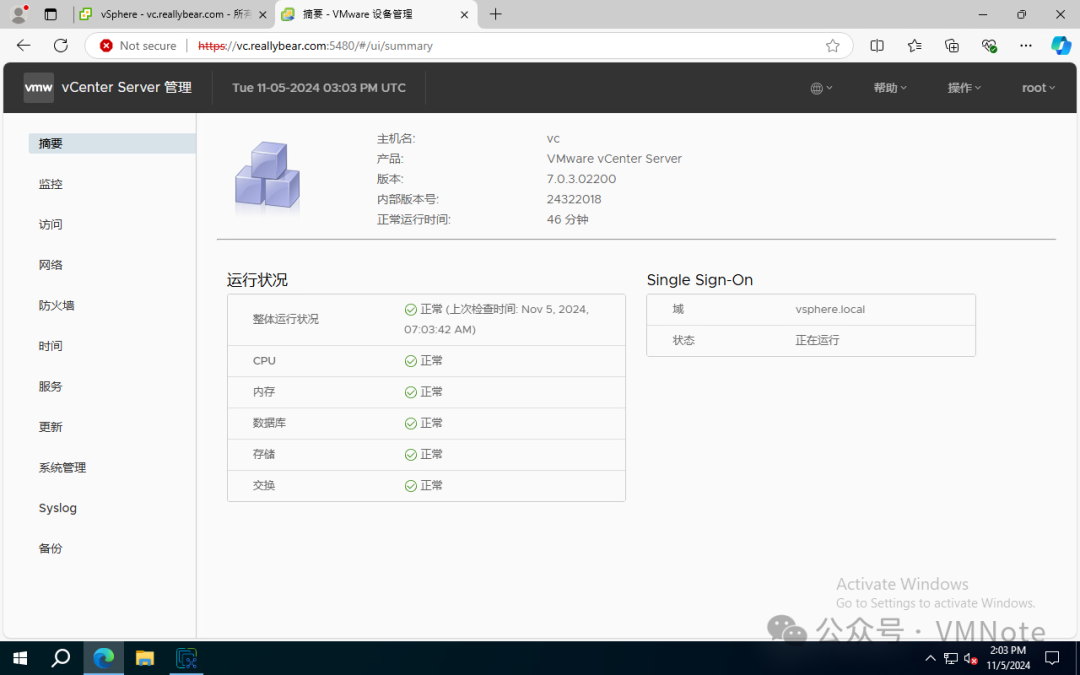Click the VMware vCenter Server product text
Screen dimensions: 1080x675
click(614, 158)
